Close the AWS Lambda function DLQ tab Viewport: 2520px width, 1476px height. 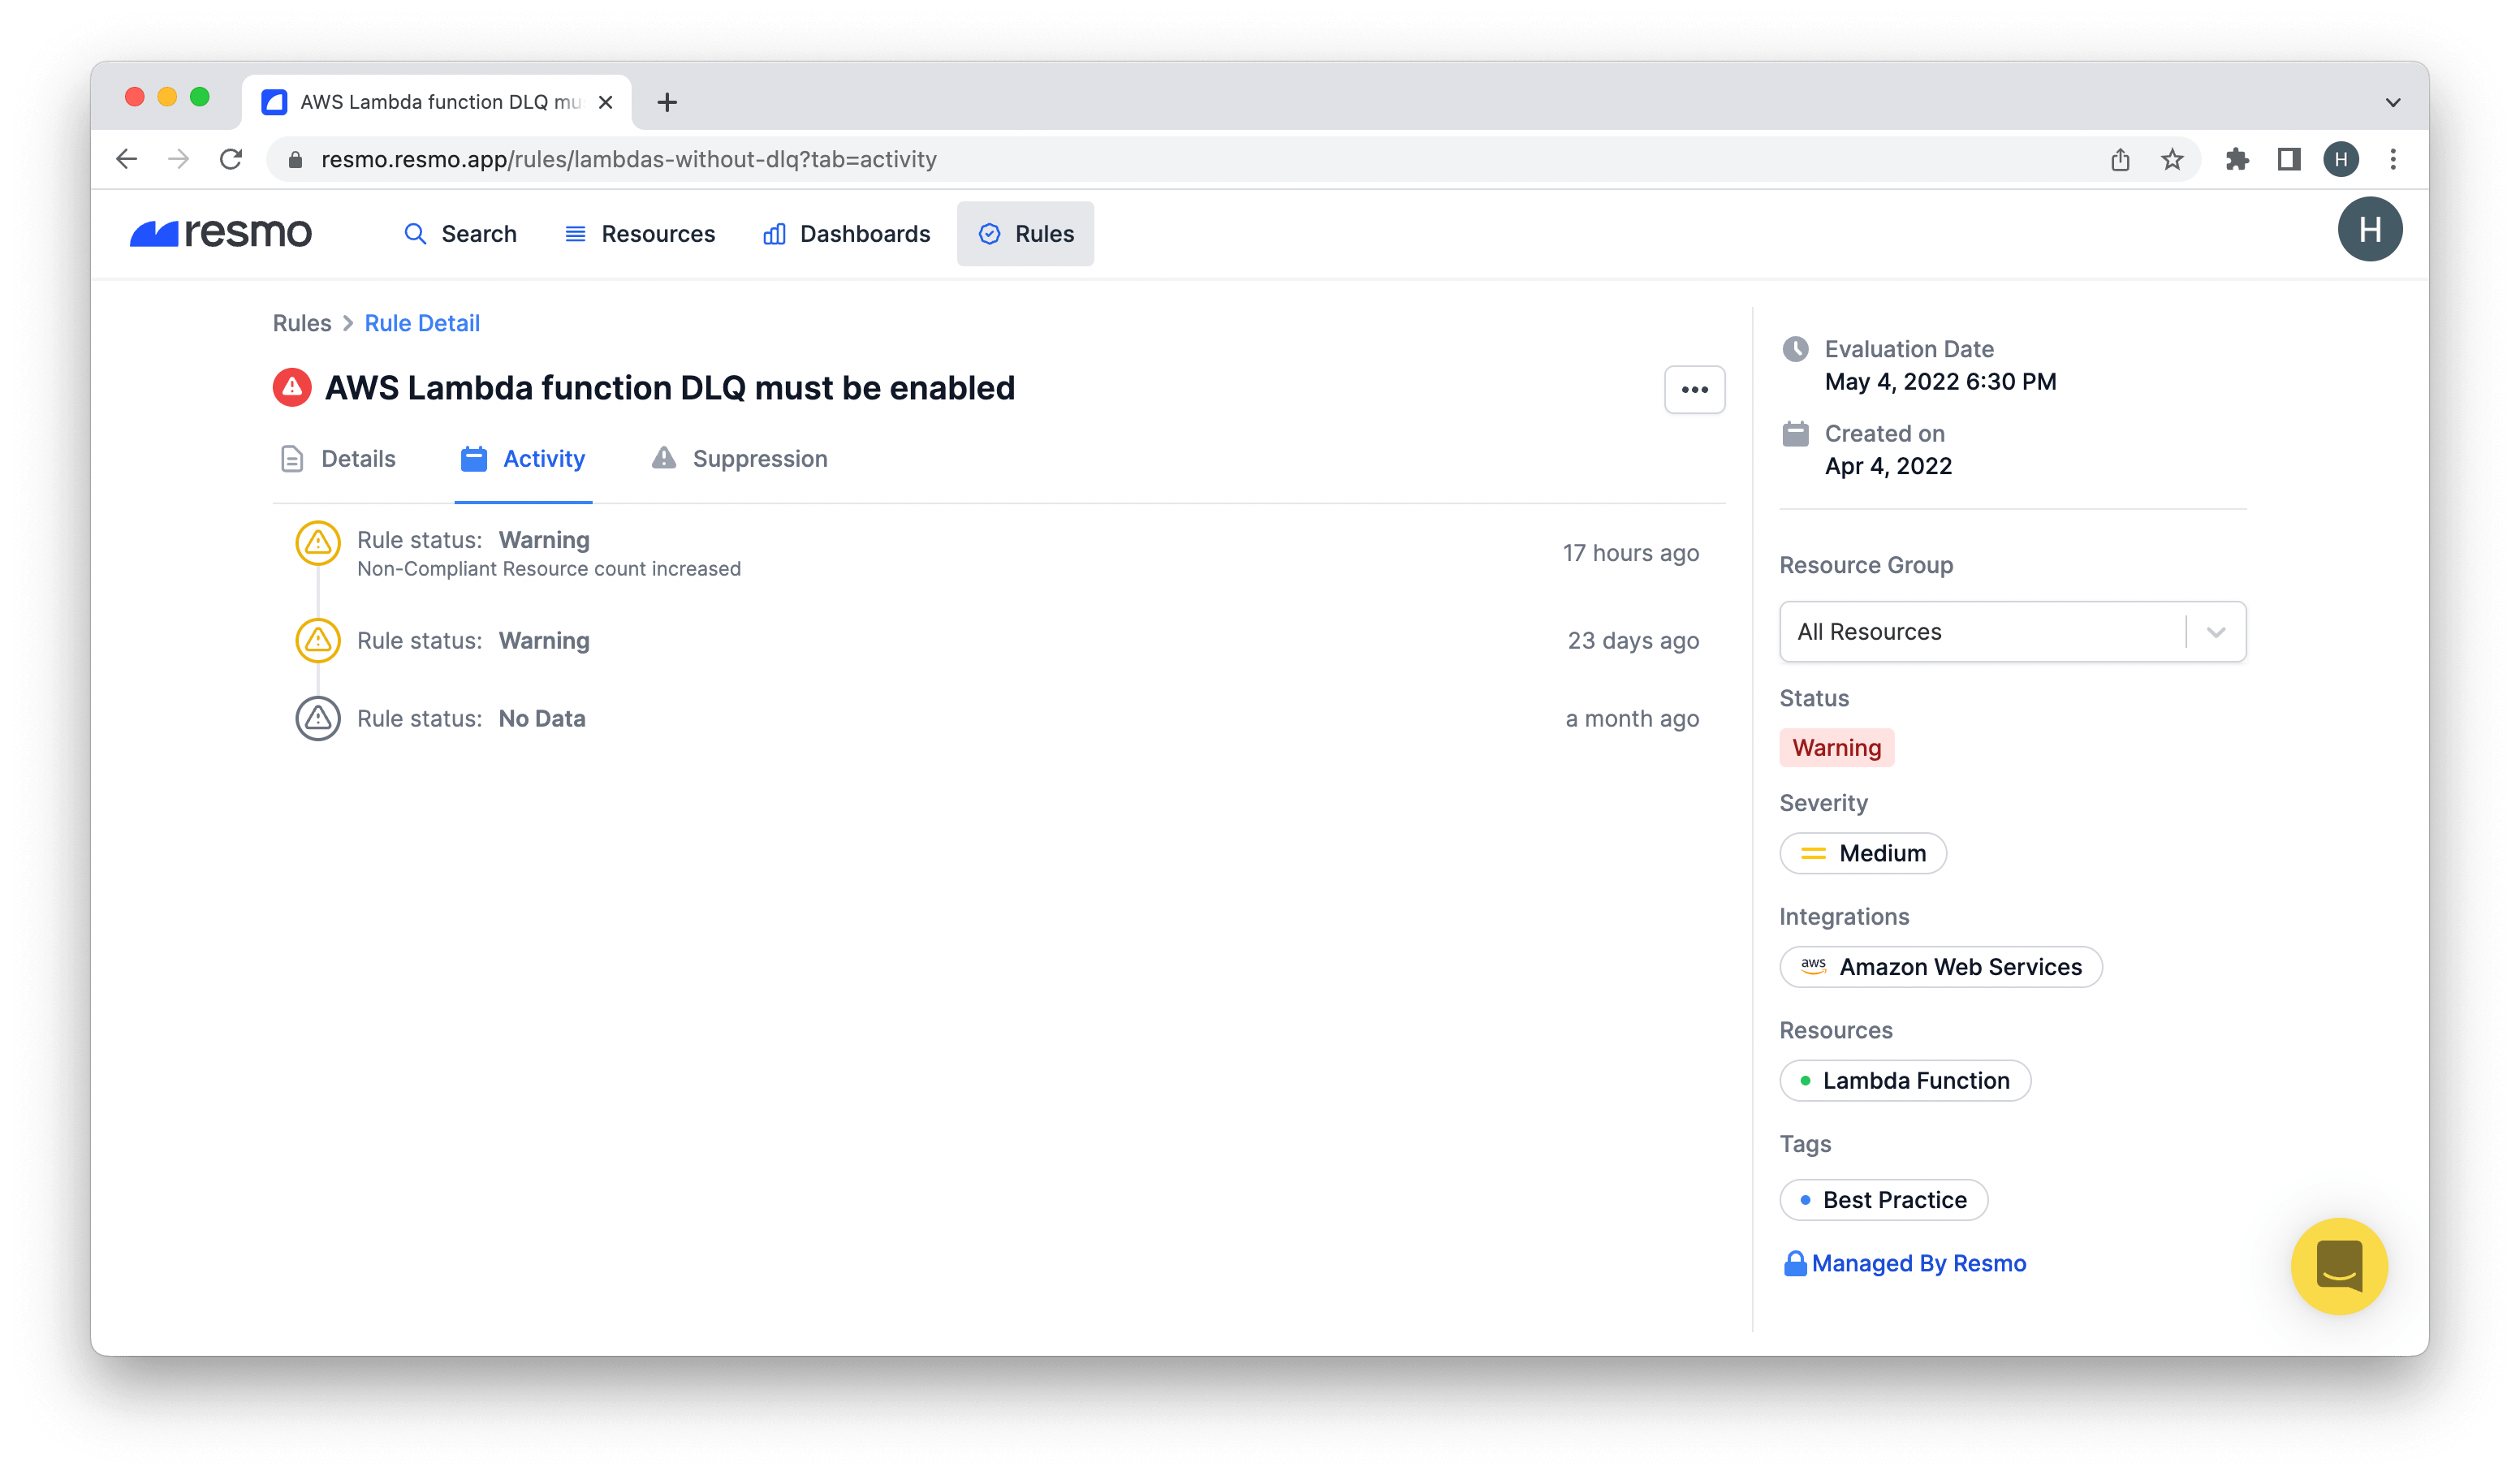pos(605,102)
